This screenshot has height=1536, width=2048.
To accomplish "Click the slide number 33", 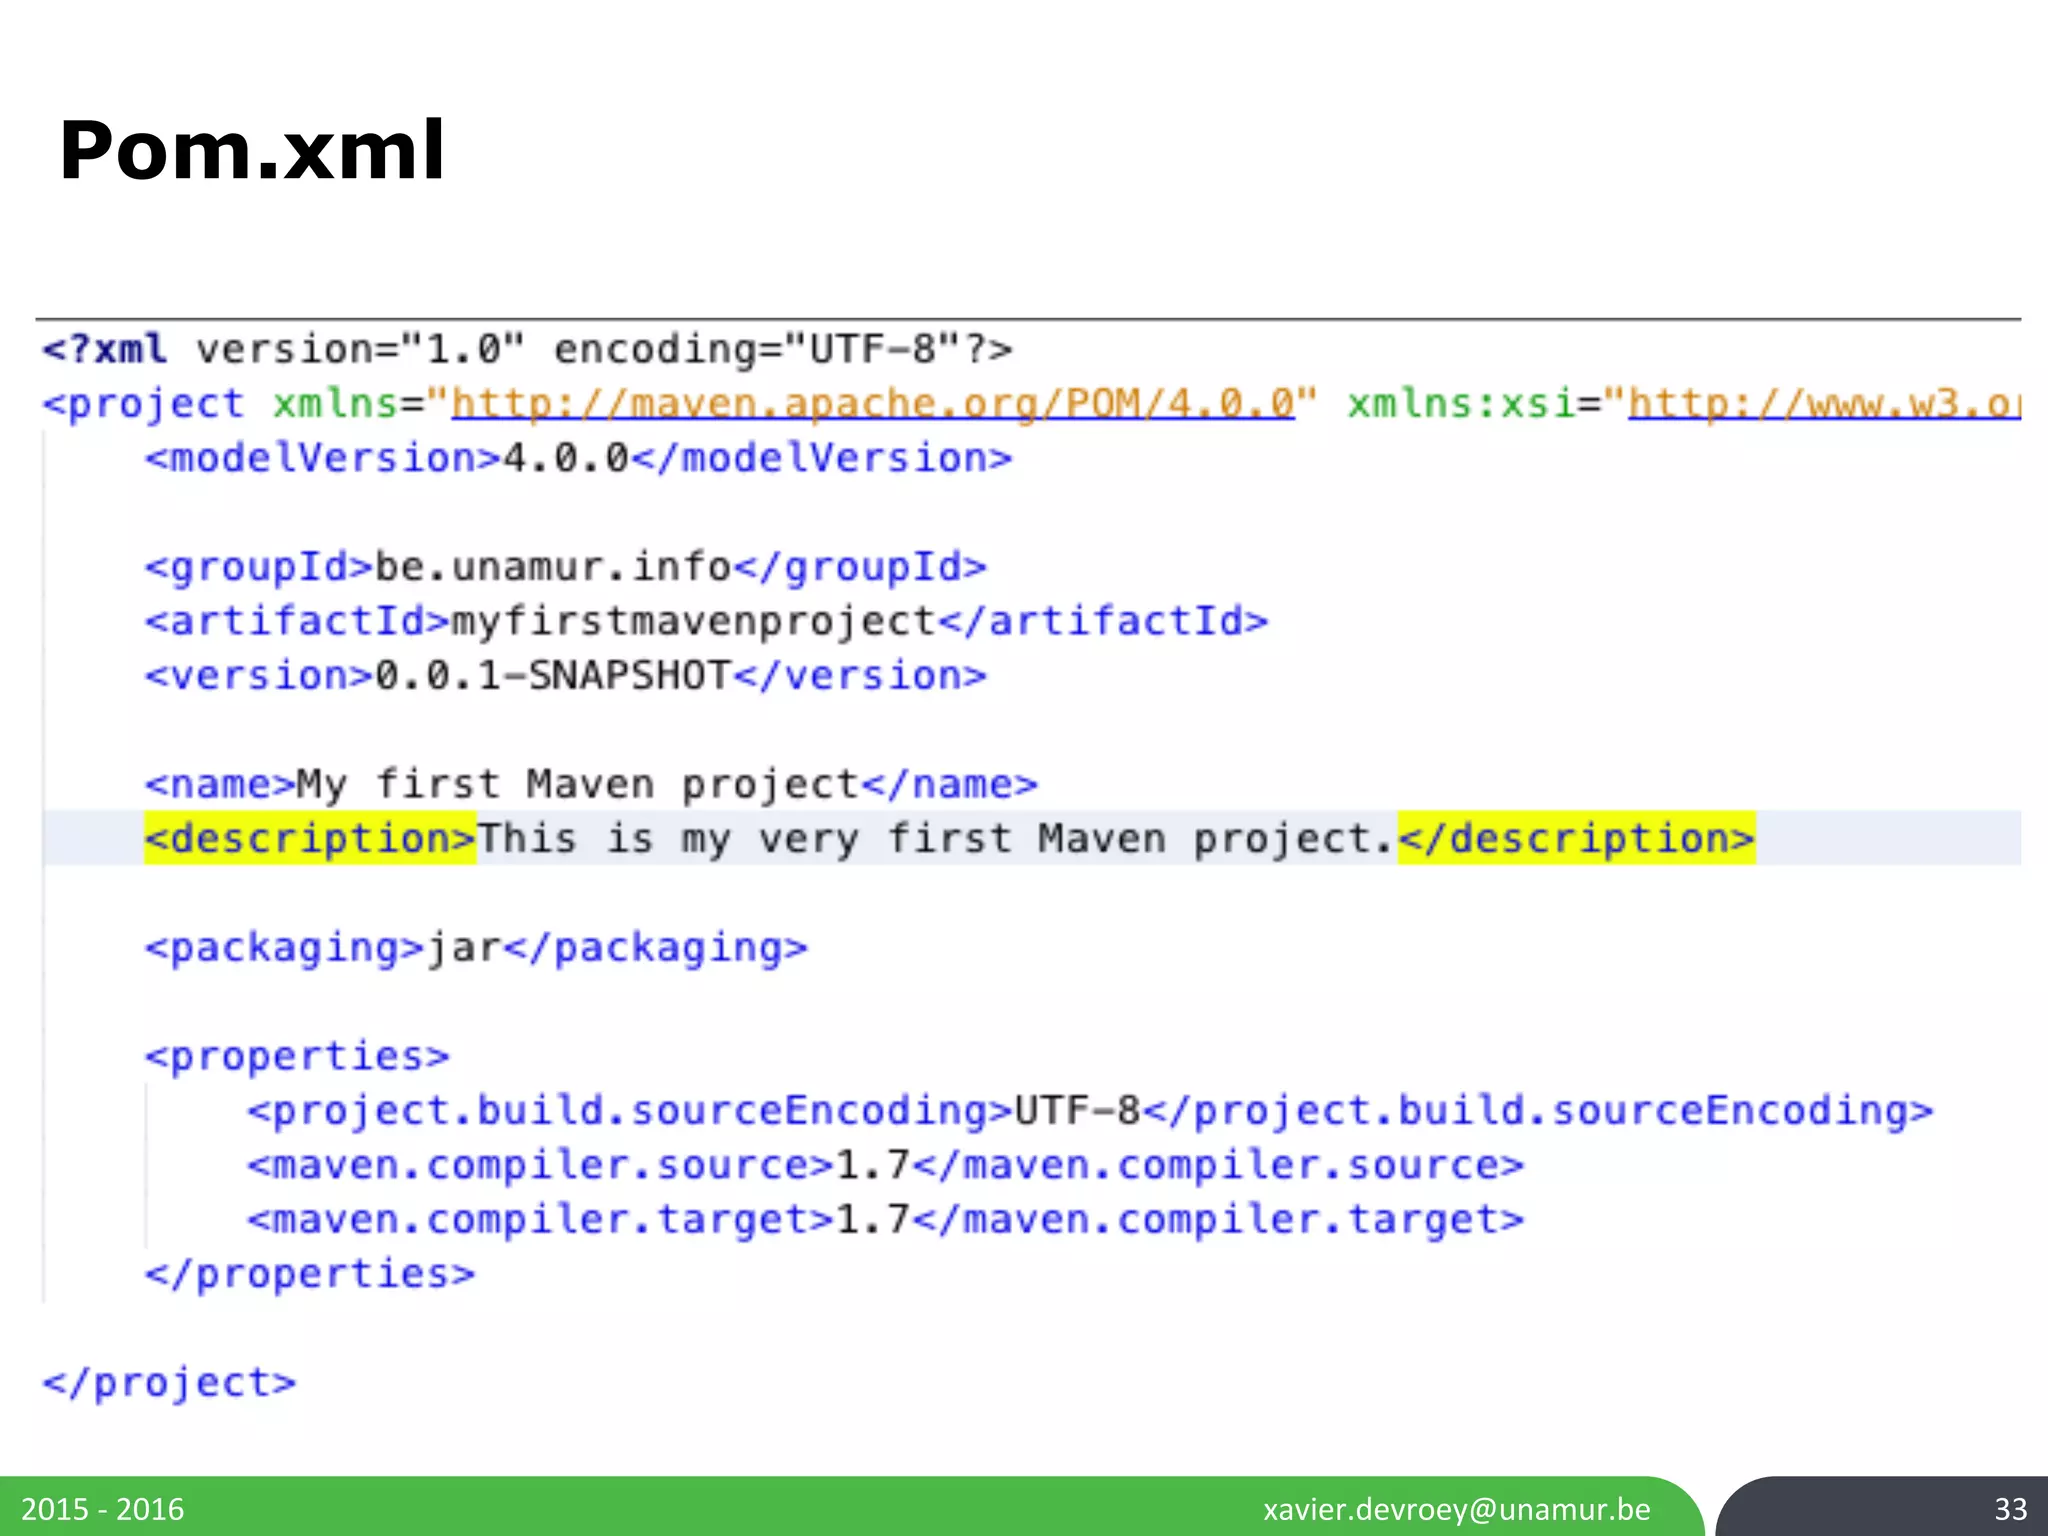I will pos(2010,1508).
